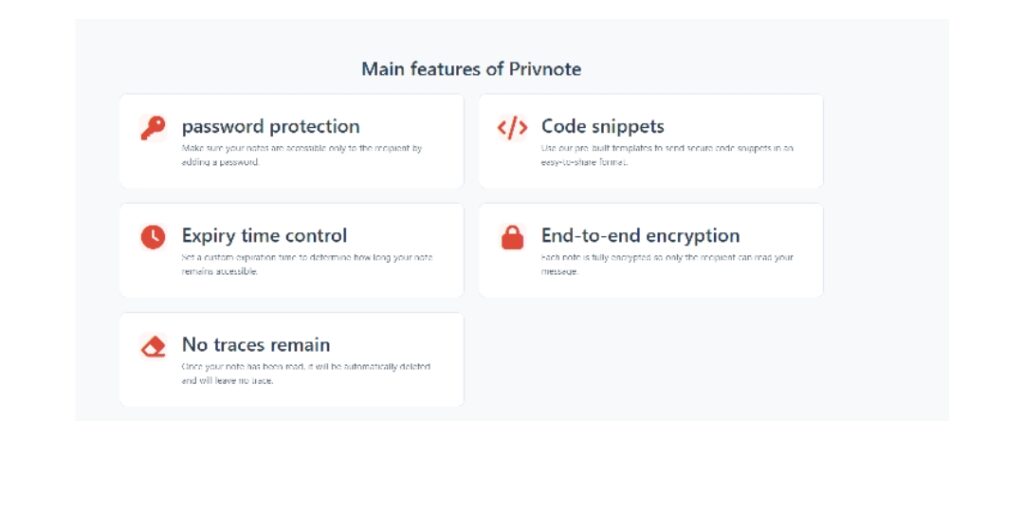The height and width of the screenshot is (513, 1024).
Task: Click the red clock icon
Action: pyautogui.click(x=153, y=237)
